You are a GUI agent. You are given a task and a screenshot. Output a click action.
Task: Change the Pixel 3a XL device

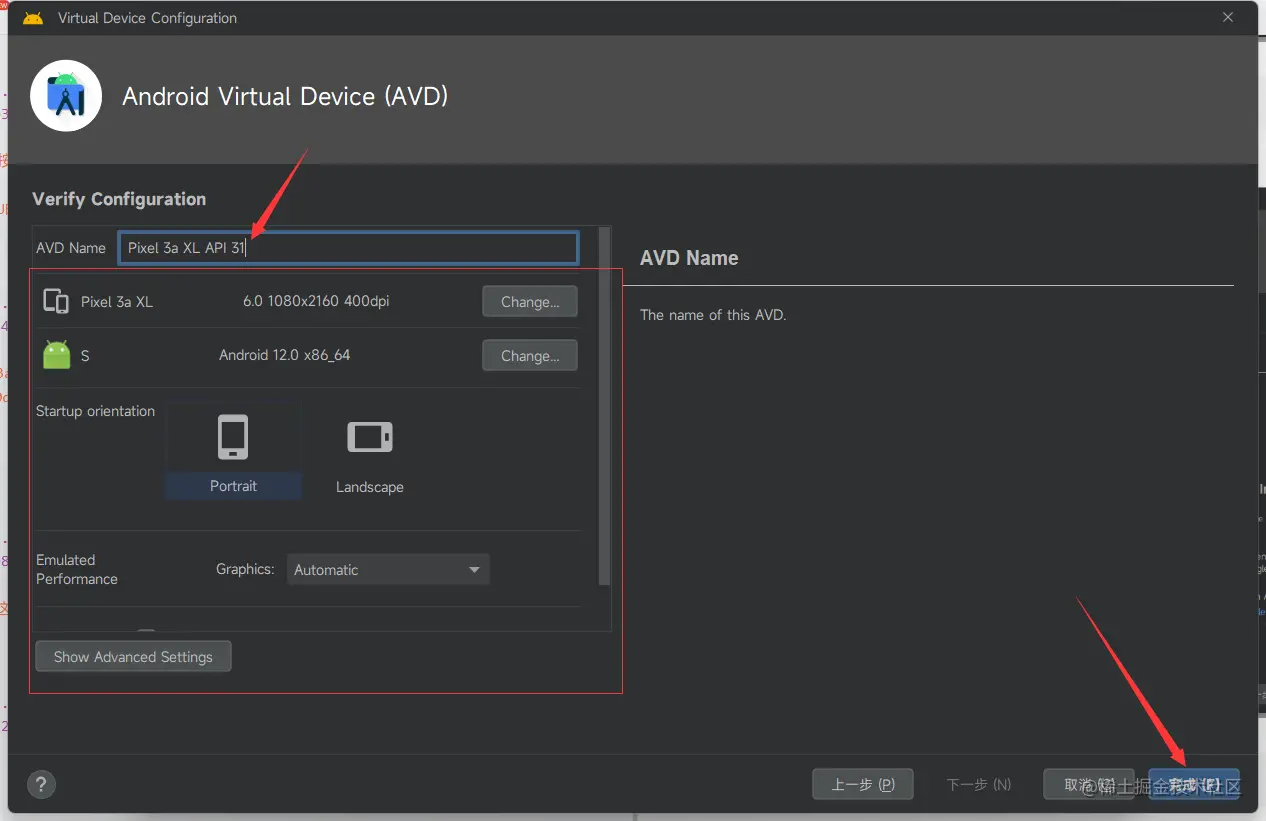point(530,302)
